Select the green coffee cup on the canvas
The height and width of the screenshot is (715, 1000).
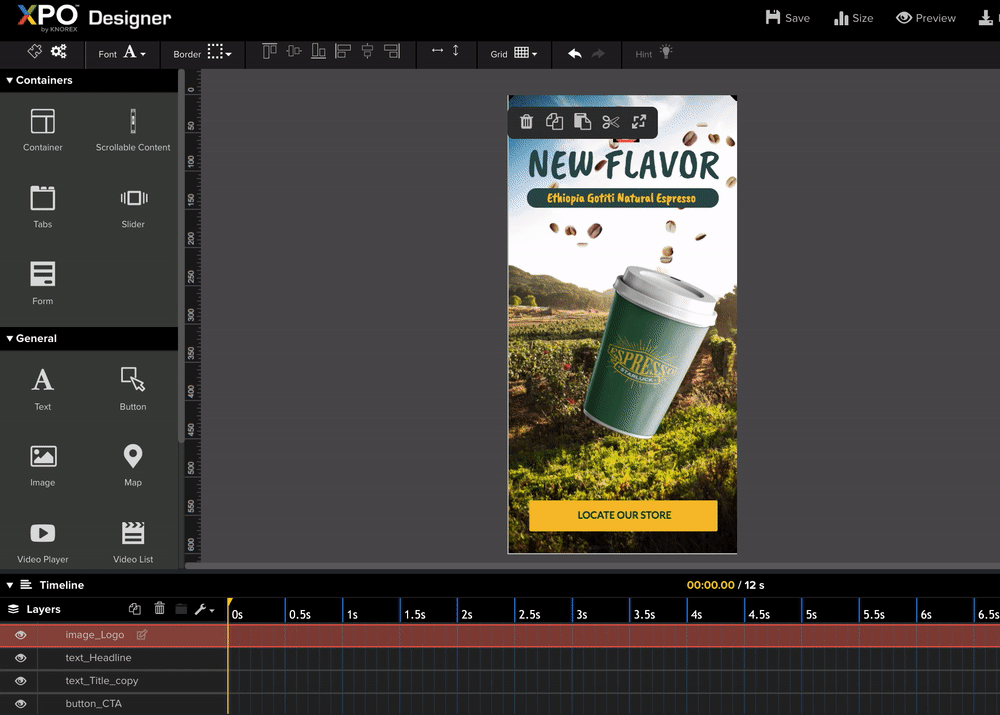click(x=649, y=352)
